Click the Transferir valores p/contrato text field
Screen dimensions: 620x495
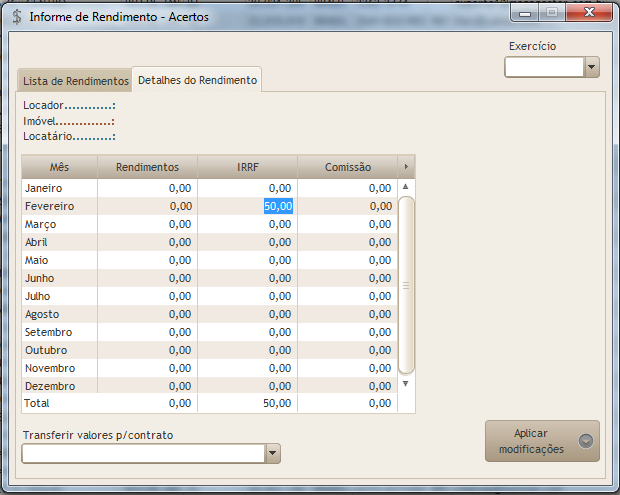pos(142,454)
